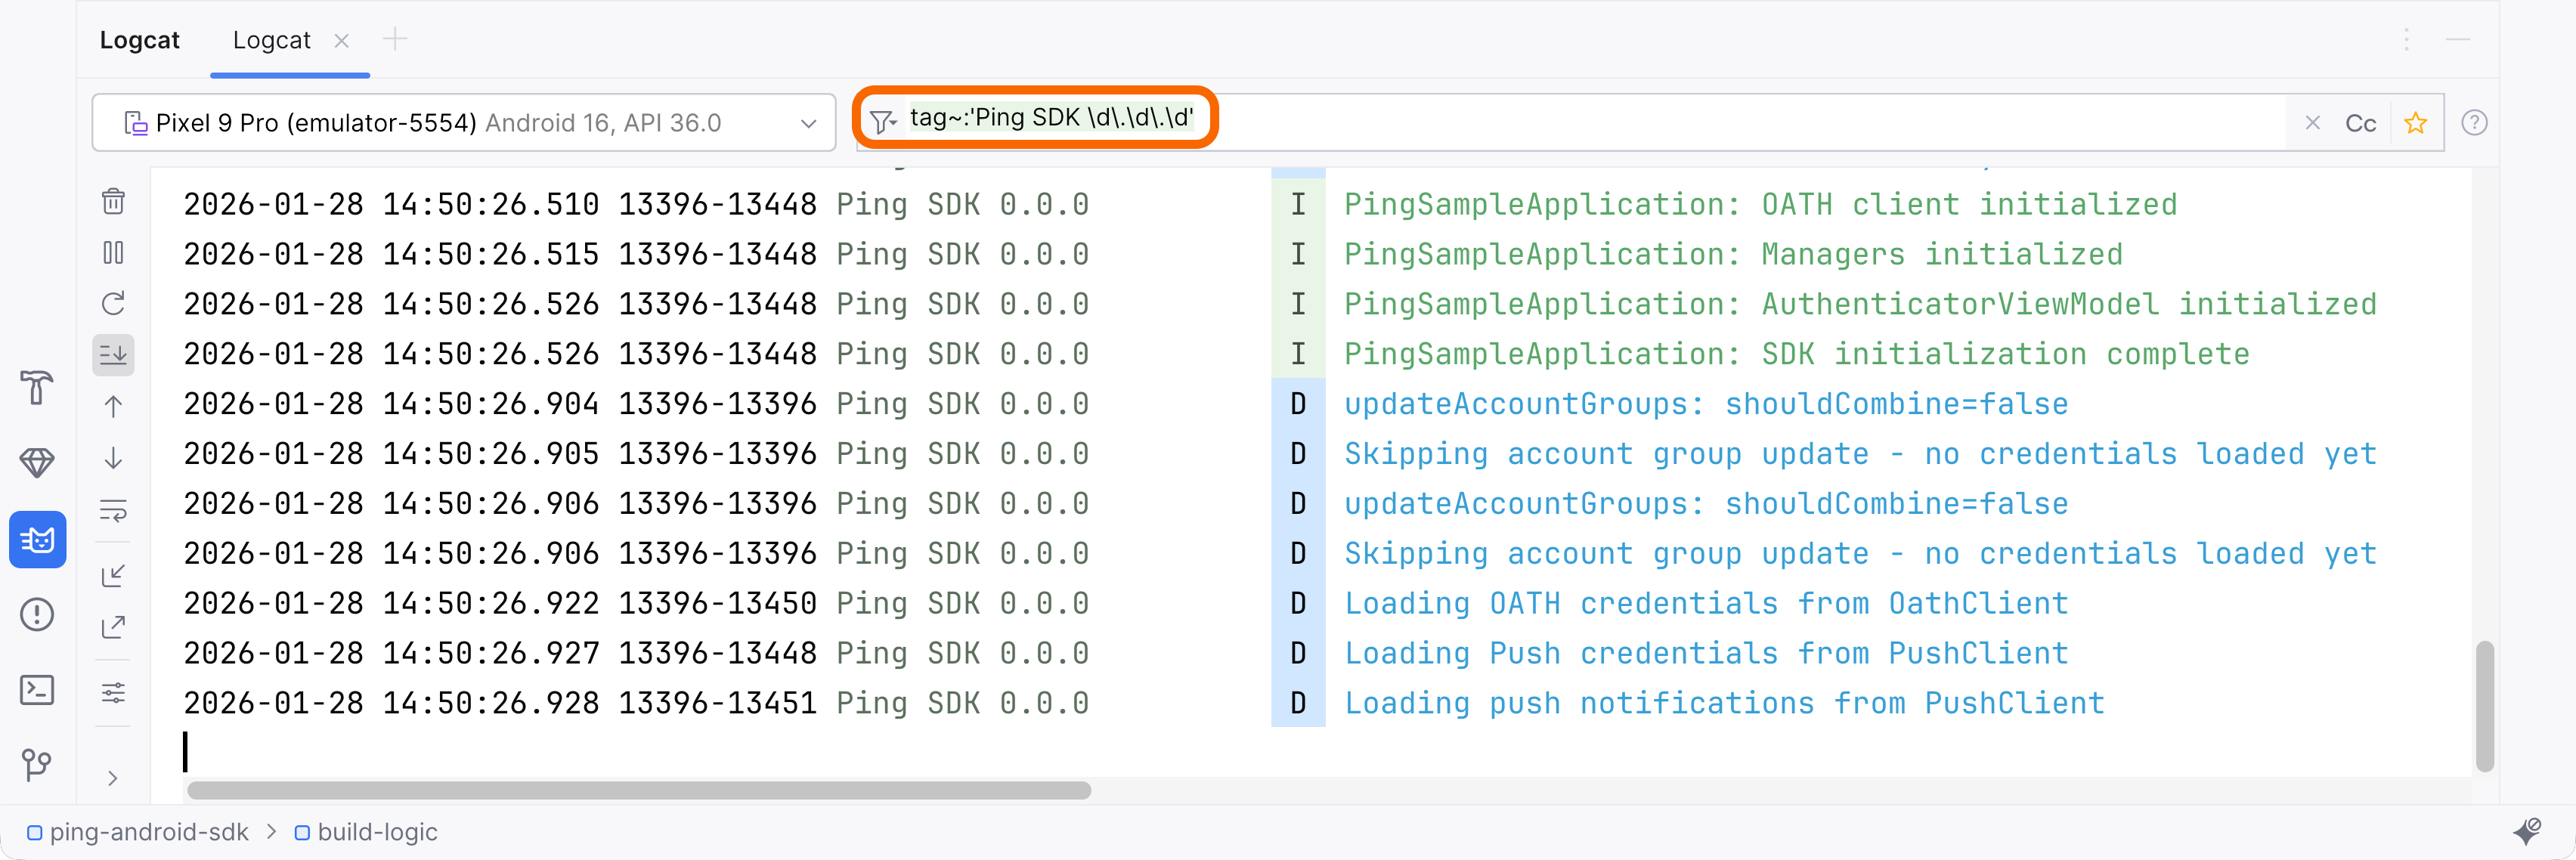Image resolution: width=2576 pixels, height=860 pixels.
Task: Open the Build tool window with the hammer
Action: tap(37, 387)
